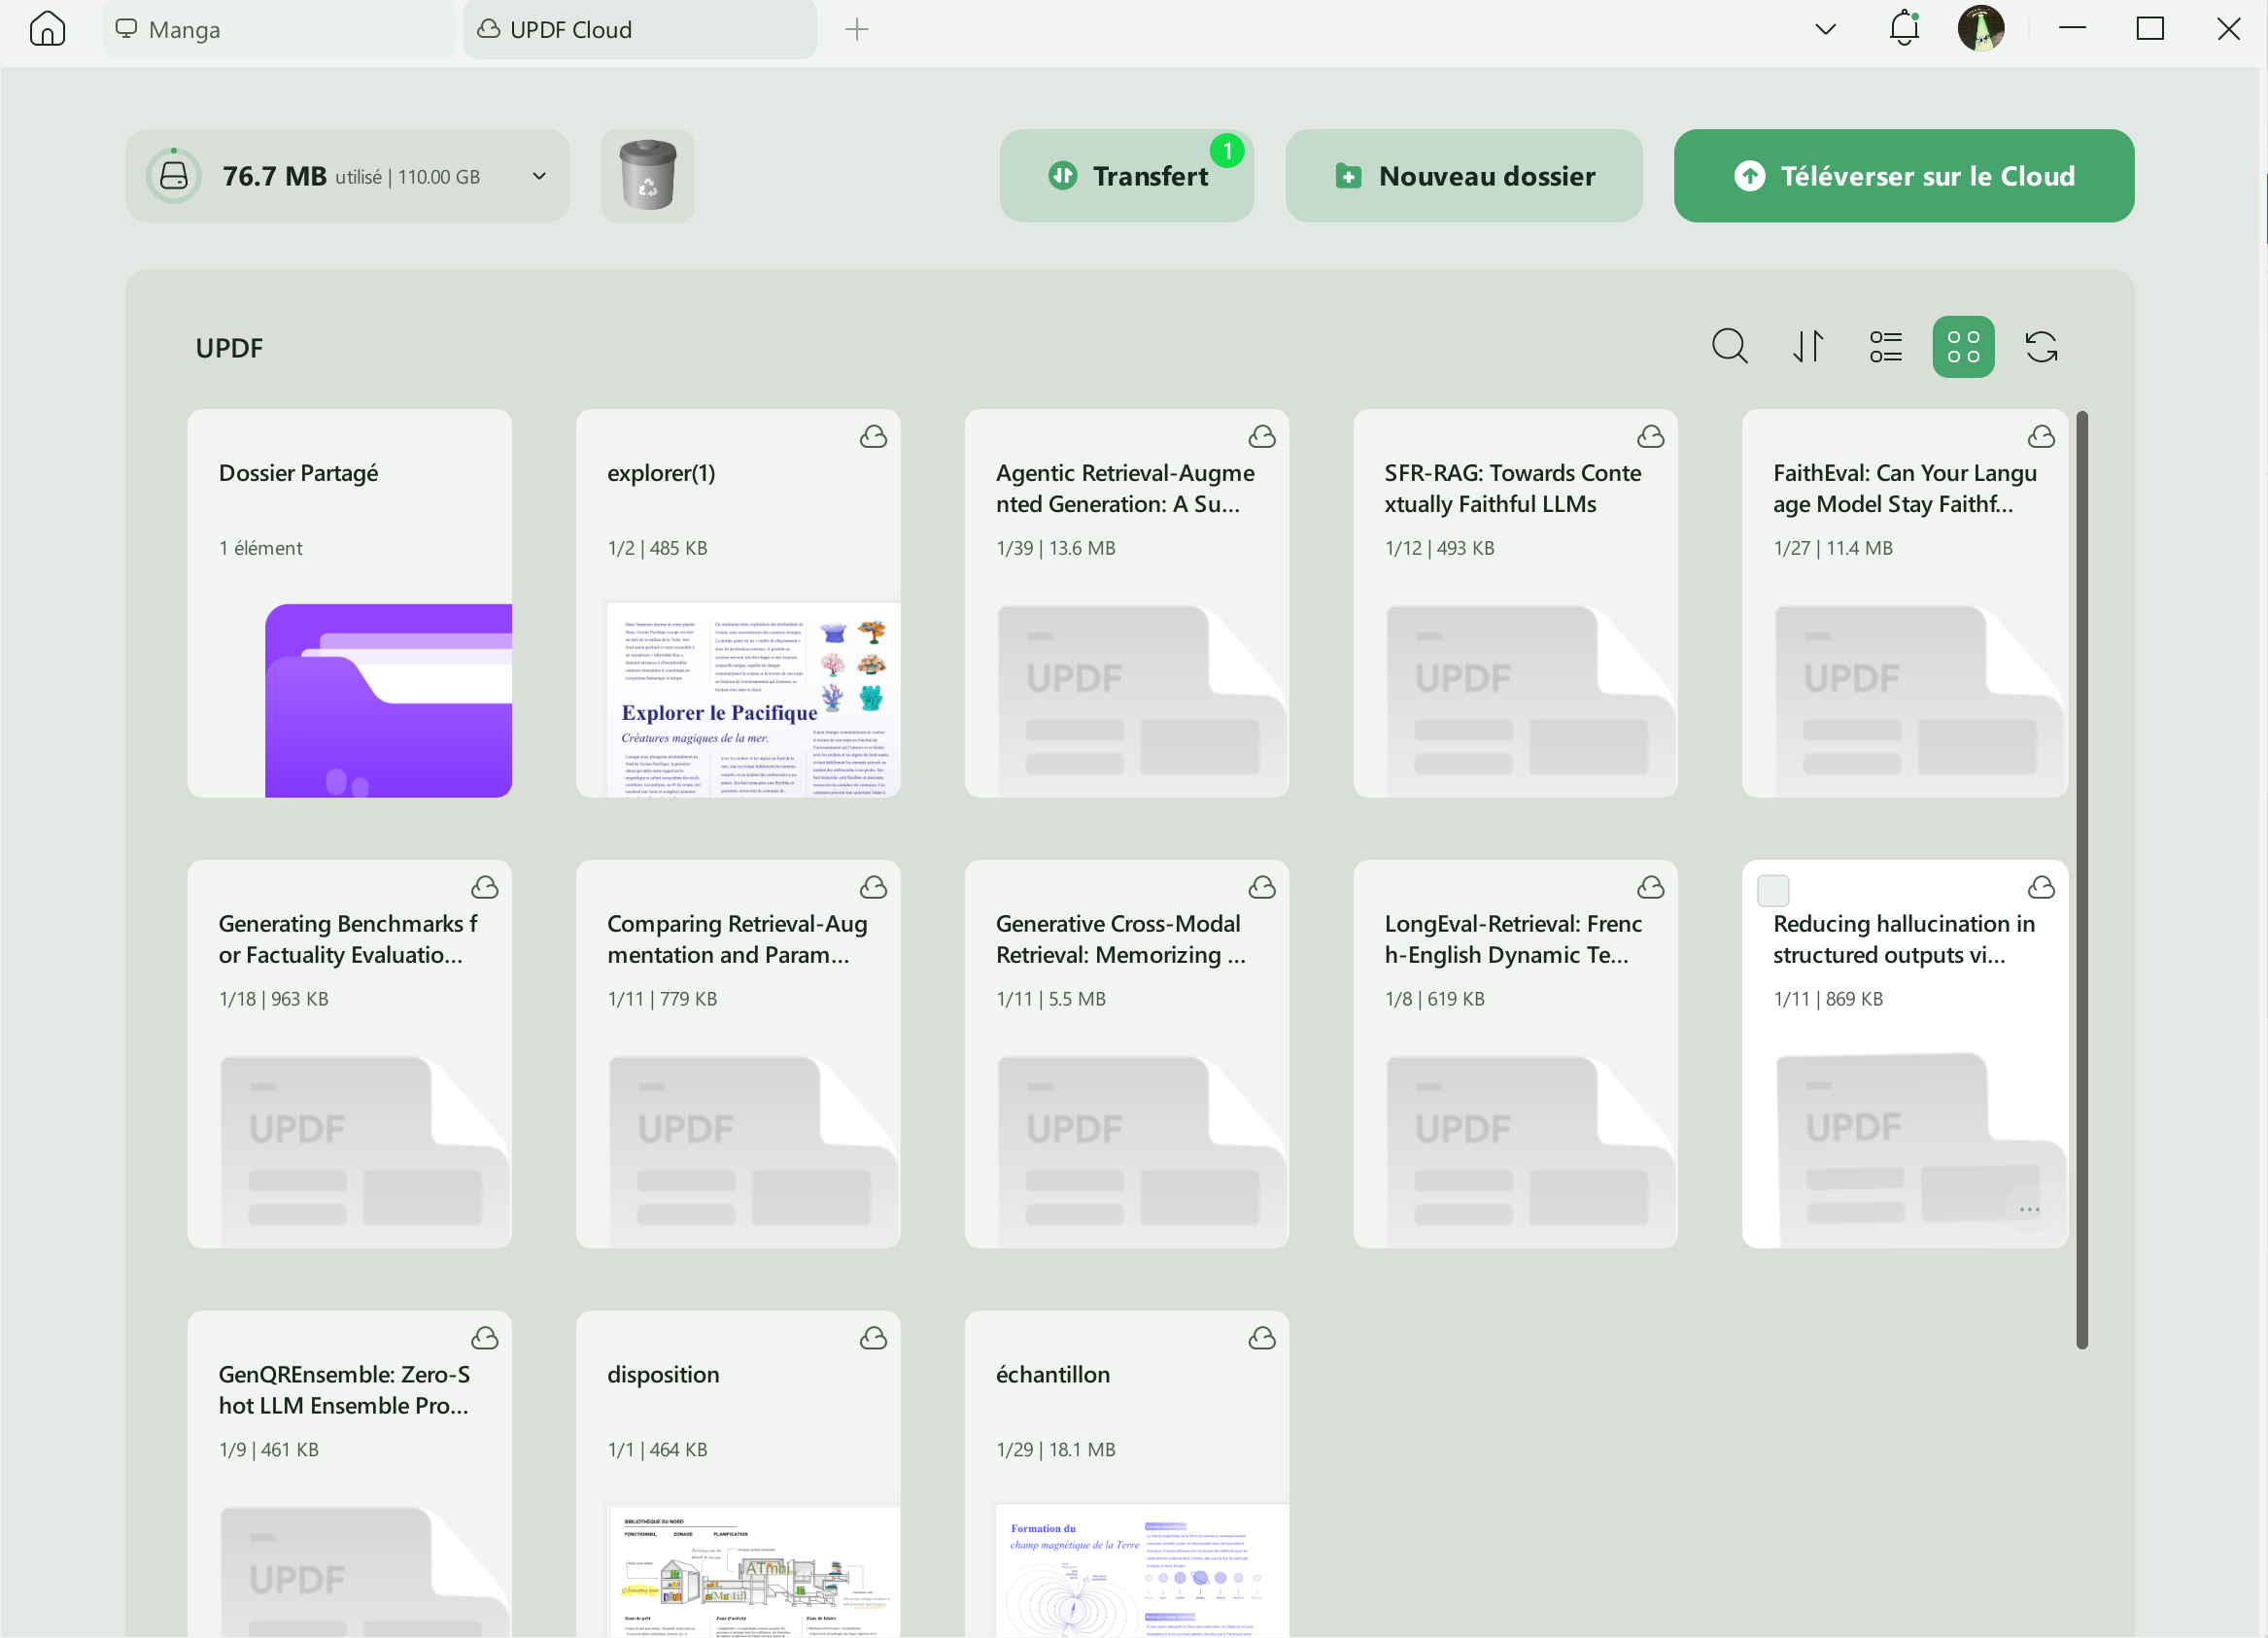Expand the storage usage dropdown

tap(538, 176)
